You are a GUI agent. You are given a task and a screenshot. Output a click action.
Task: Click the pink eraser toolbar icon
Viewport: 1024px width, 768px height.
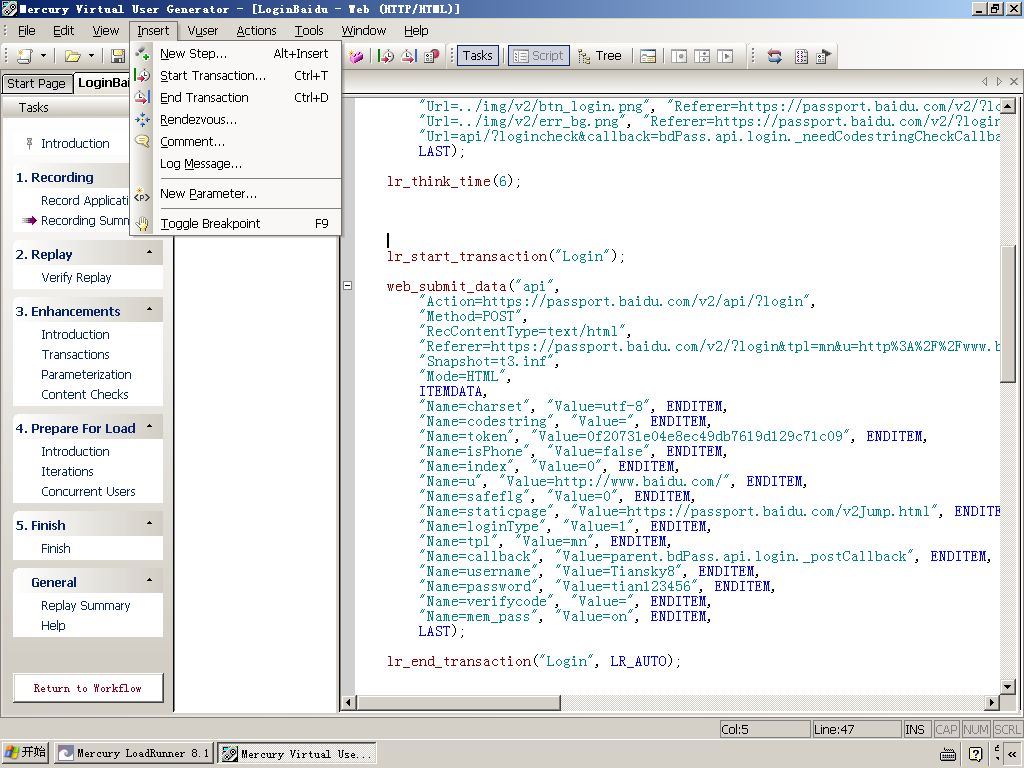[356, 56]
